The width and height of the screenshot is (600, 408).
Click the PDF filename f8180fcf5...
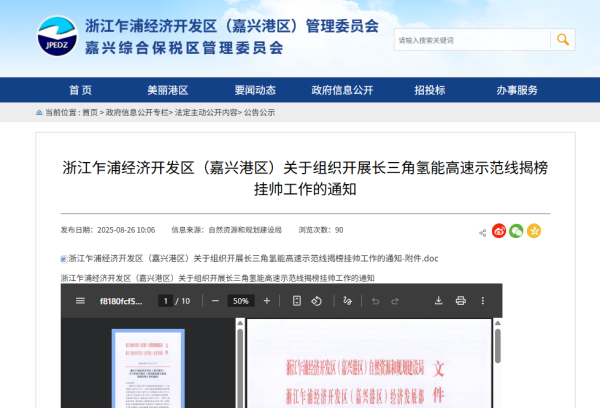[x=121, y=301]
